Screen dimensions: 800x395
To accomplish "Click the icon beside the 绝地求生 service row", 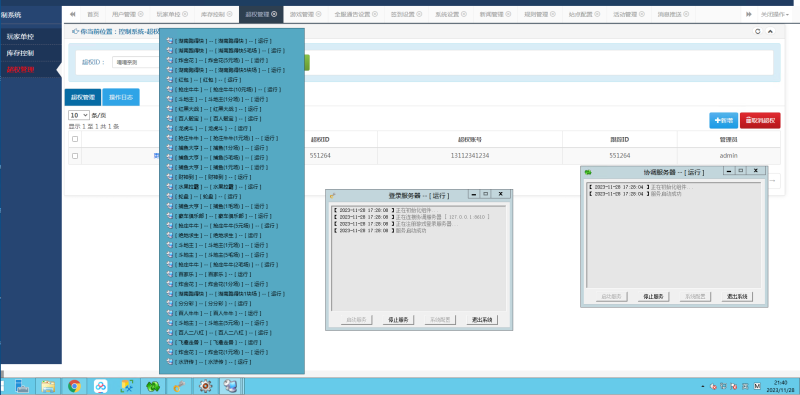I will (169, 236).
